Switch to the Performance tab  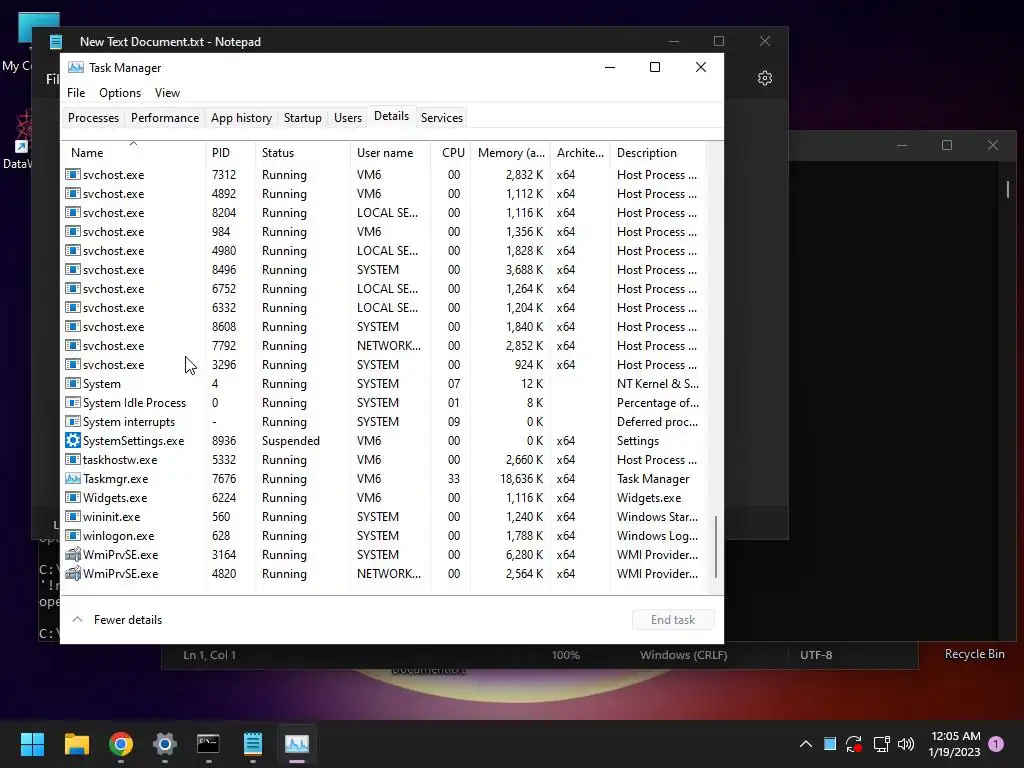tap(165, 118)
